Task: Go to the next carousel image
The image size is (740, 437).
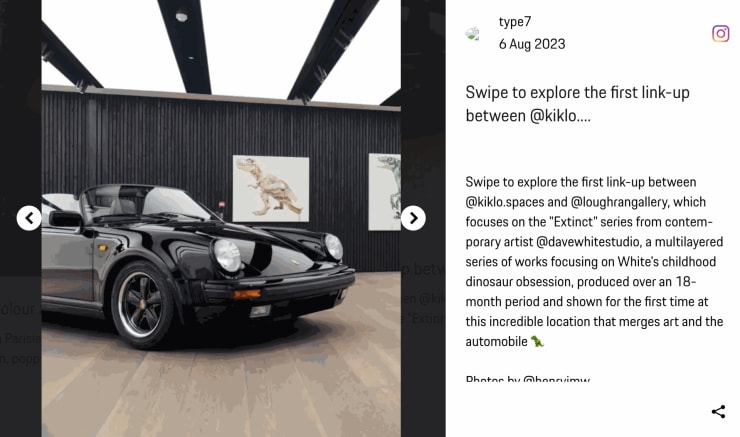Action: coord(413,218)
